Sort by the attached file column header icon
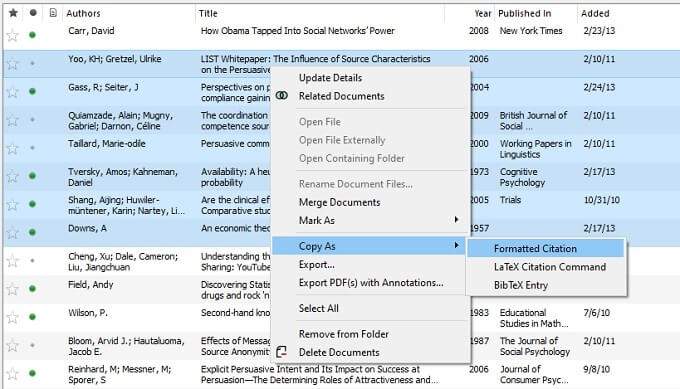Screen dimensions: 680x389 pyautogui.click(x=53, y=13)
